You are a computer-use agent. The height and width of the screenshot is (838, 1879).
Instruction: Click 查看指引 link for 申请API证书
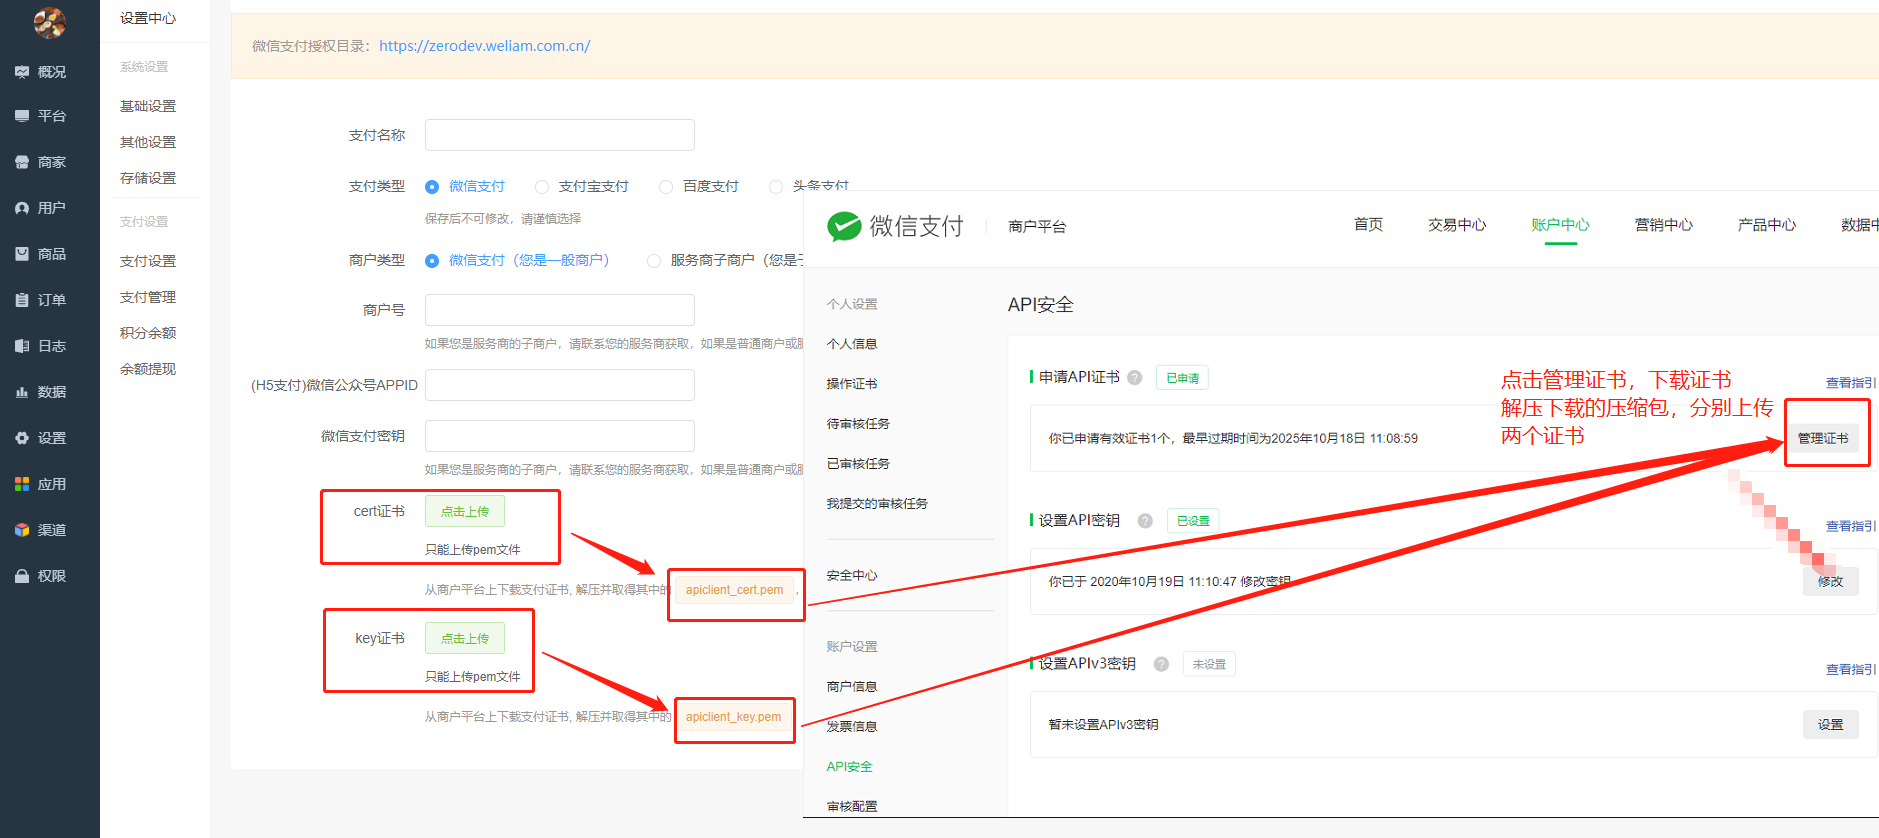coord(1851,383)
